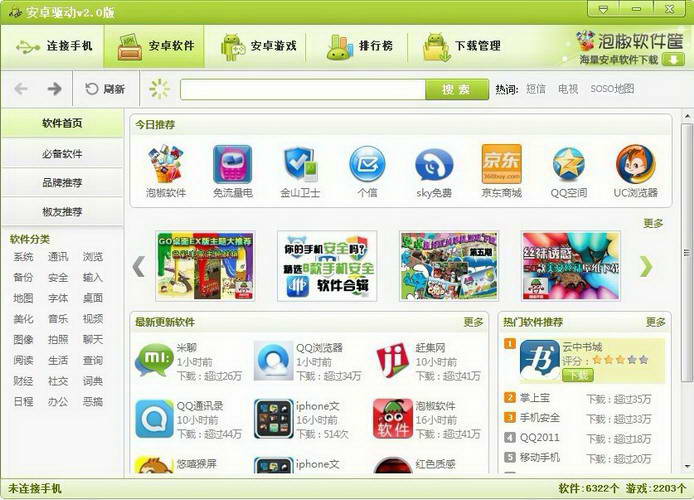Open the title bar dropdown menu arrow

[603, 9]
